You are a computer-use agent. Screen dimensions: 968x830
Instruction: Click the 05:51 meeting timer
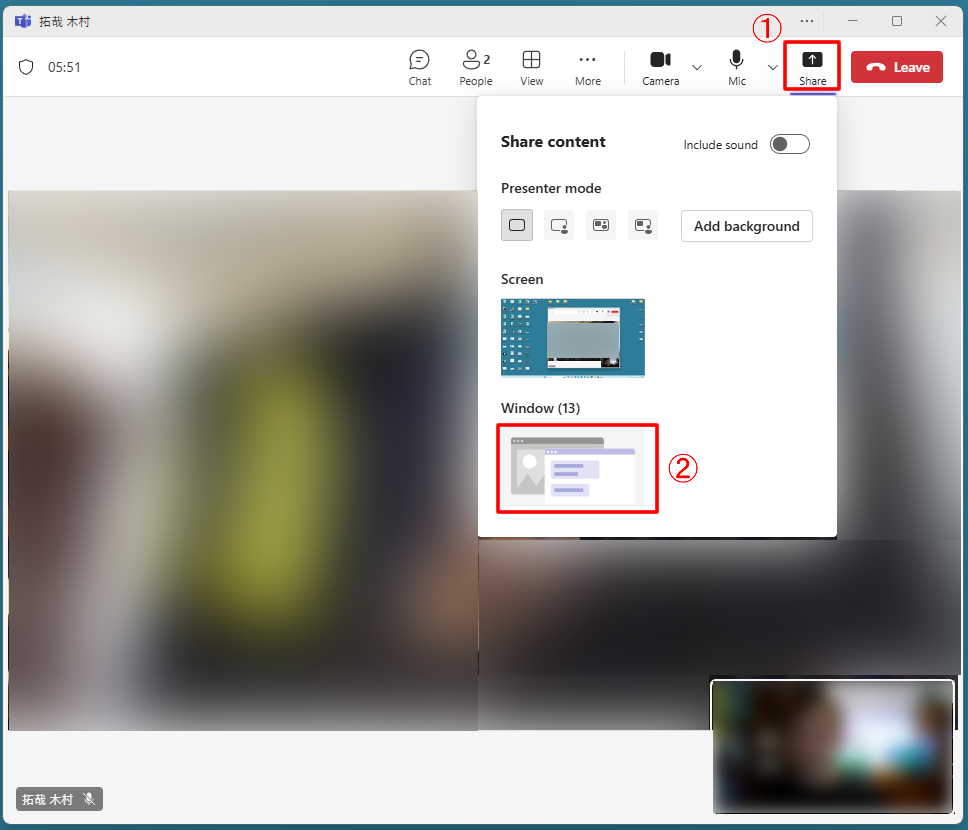[x=64, y=67]
